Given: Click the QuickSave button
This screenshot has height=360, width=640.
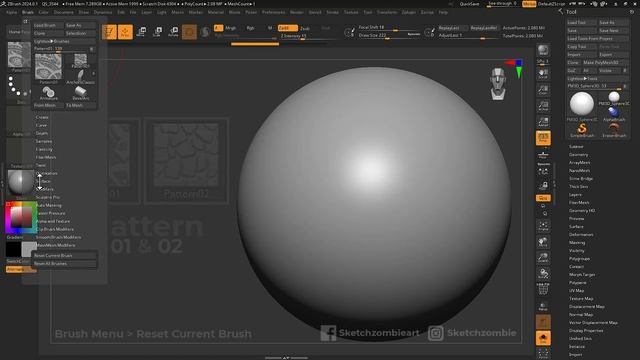Looking at the screenshot, I should (469, 4).
